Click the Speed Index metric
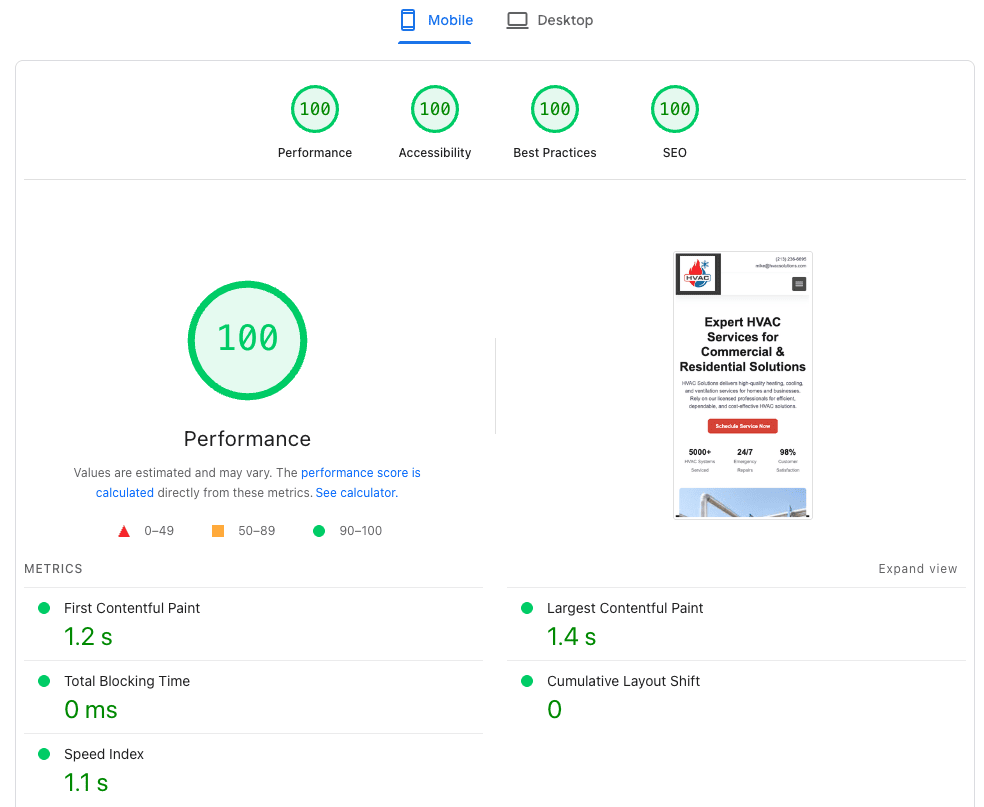The width and height of the screenshot is (984, 807). point(104,754)
